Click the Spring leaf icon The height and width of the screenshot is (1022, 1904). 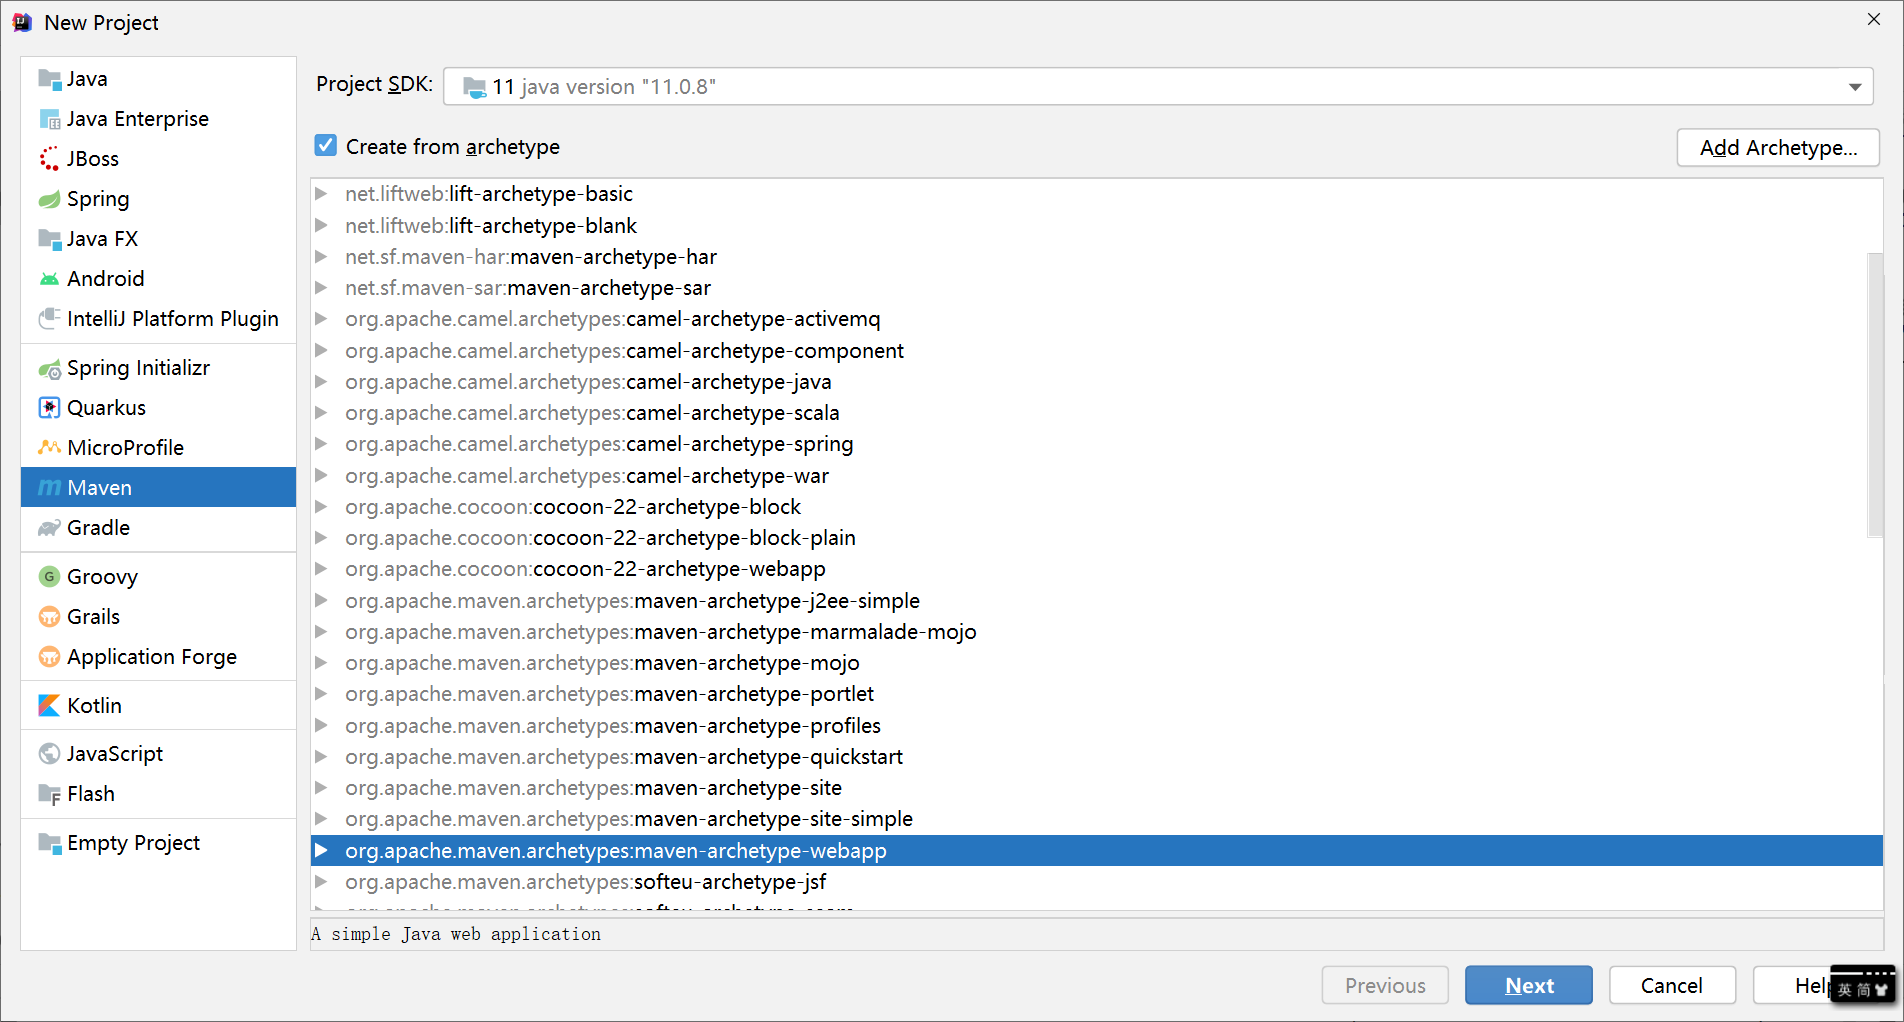[49, 199]
